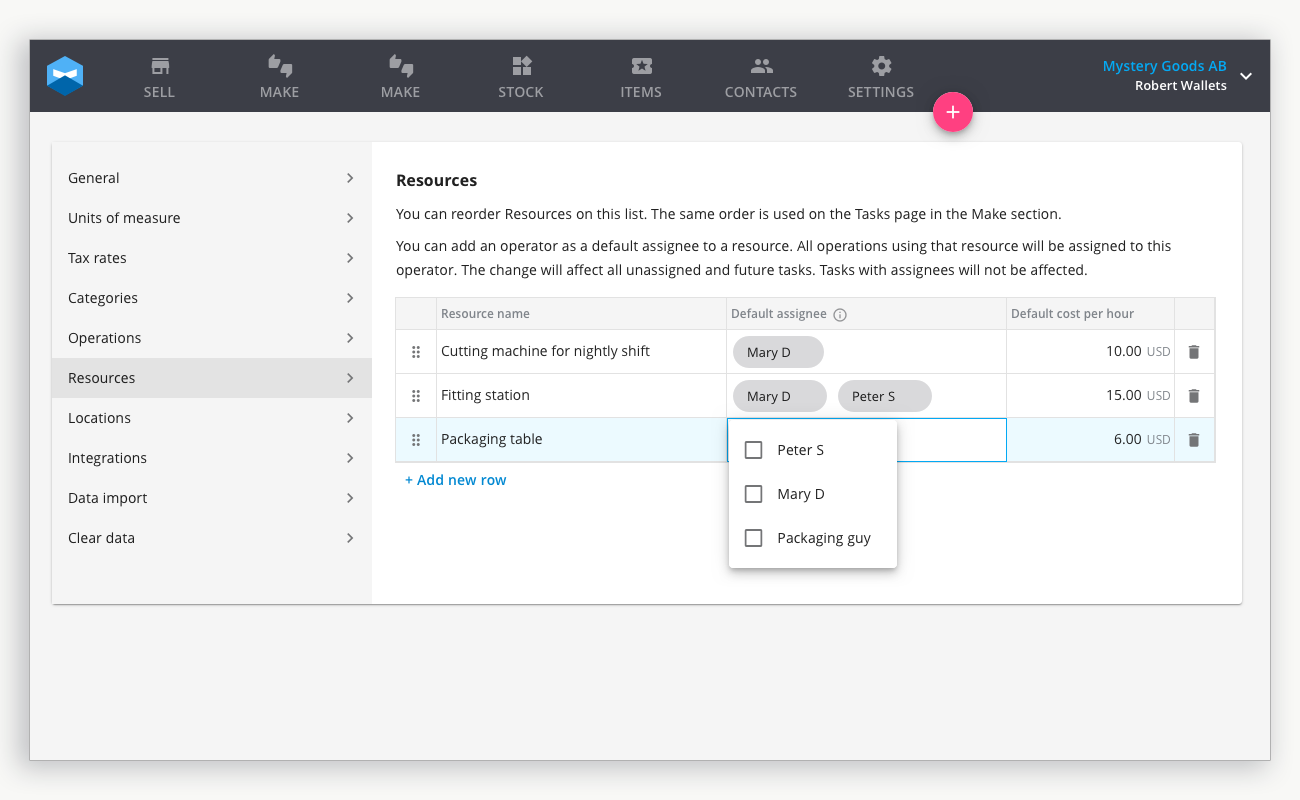1300x800 pixels.
Task: Click the chevron next to Operations
Action: 350,338
